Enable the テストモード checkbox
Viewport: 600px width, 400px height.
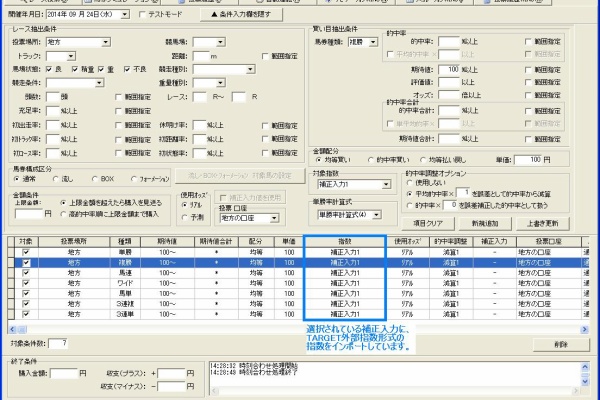[x=142, y=16]
